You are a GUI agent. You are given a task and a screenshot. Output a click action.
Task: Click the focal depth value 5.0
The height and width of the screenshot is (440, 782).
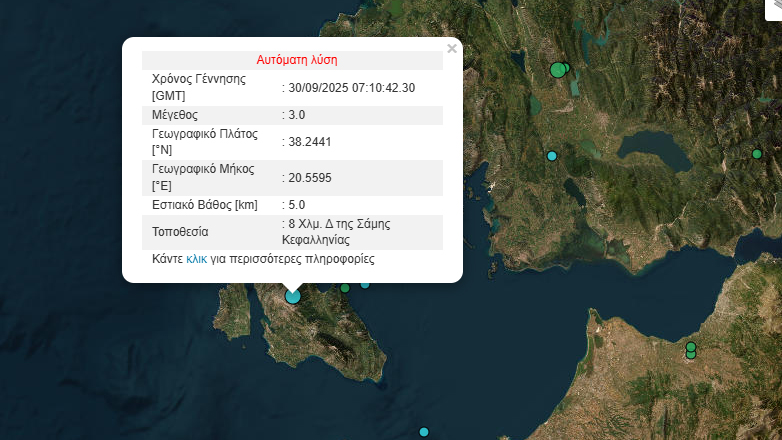(x=296, y=205)
